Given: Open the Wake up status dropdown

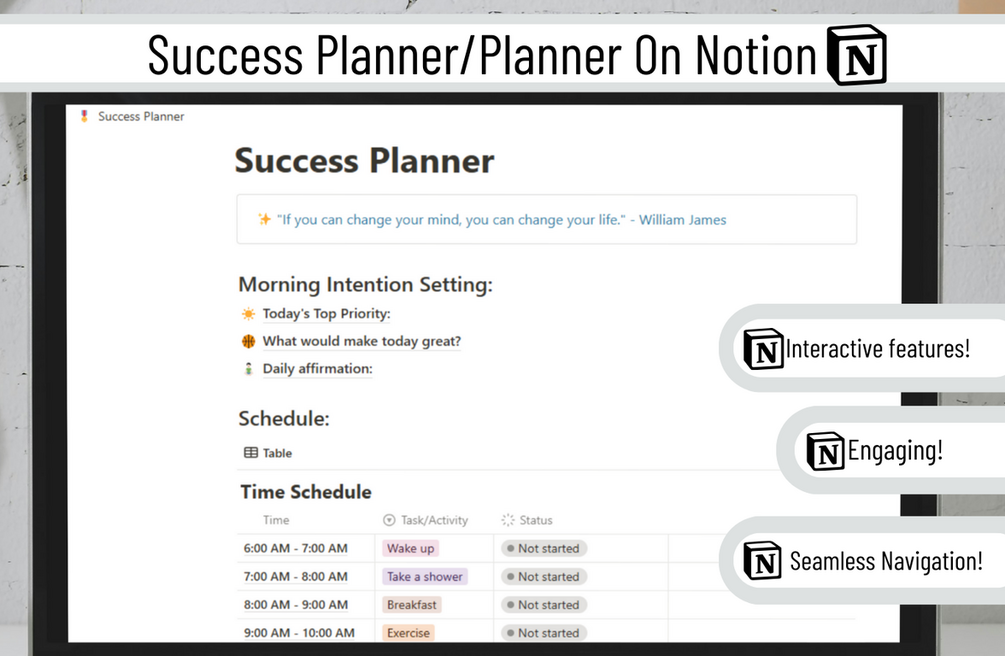Looking at the screenshot, I should click(x=544, y=548).
